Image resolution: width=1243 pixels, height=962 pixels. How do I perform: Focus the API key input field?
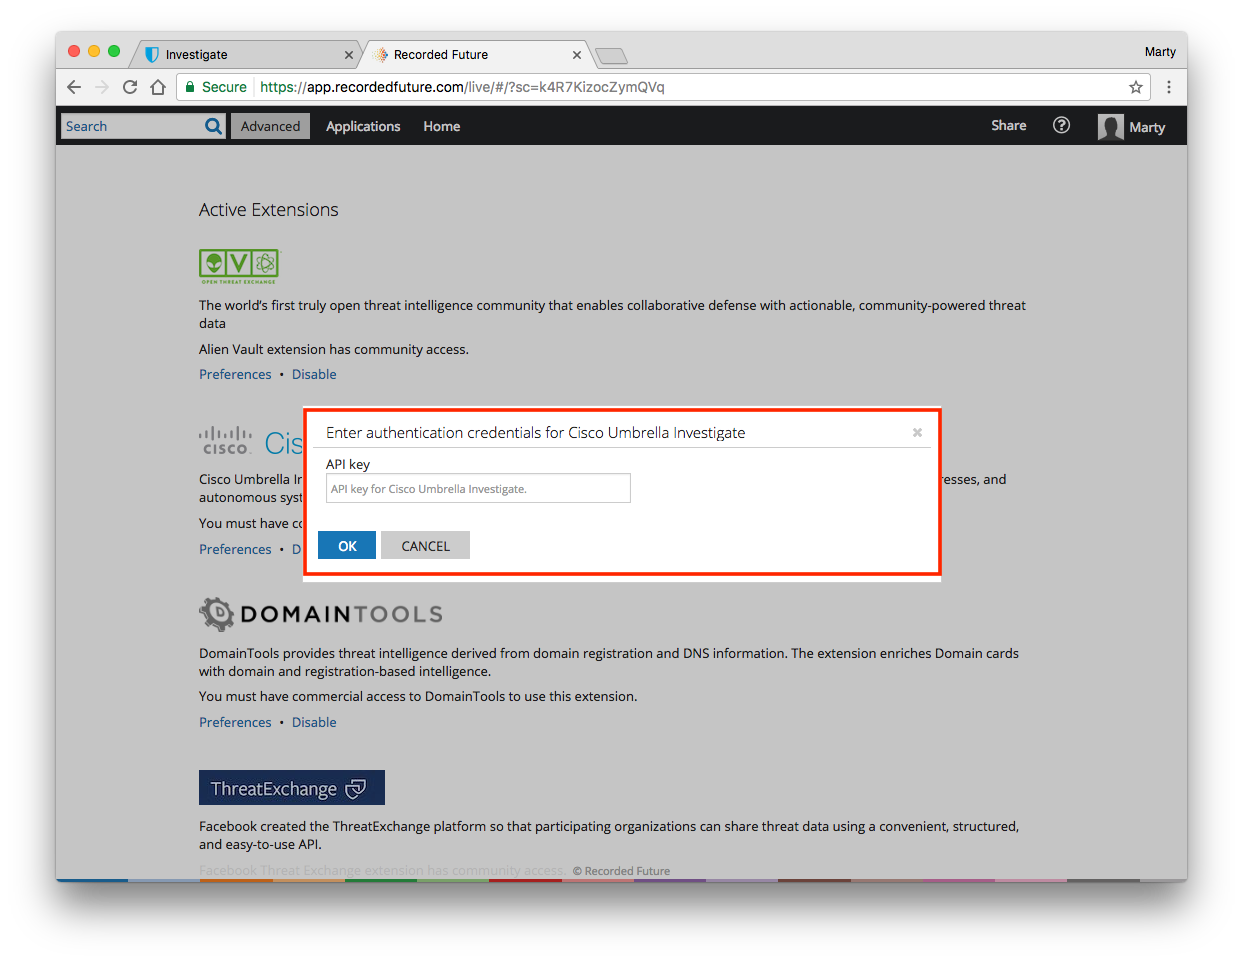tap(478, 489)
